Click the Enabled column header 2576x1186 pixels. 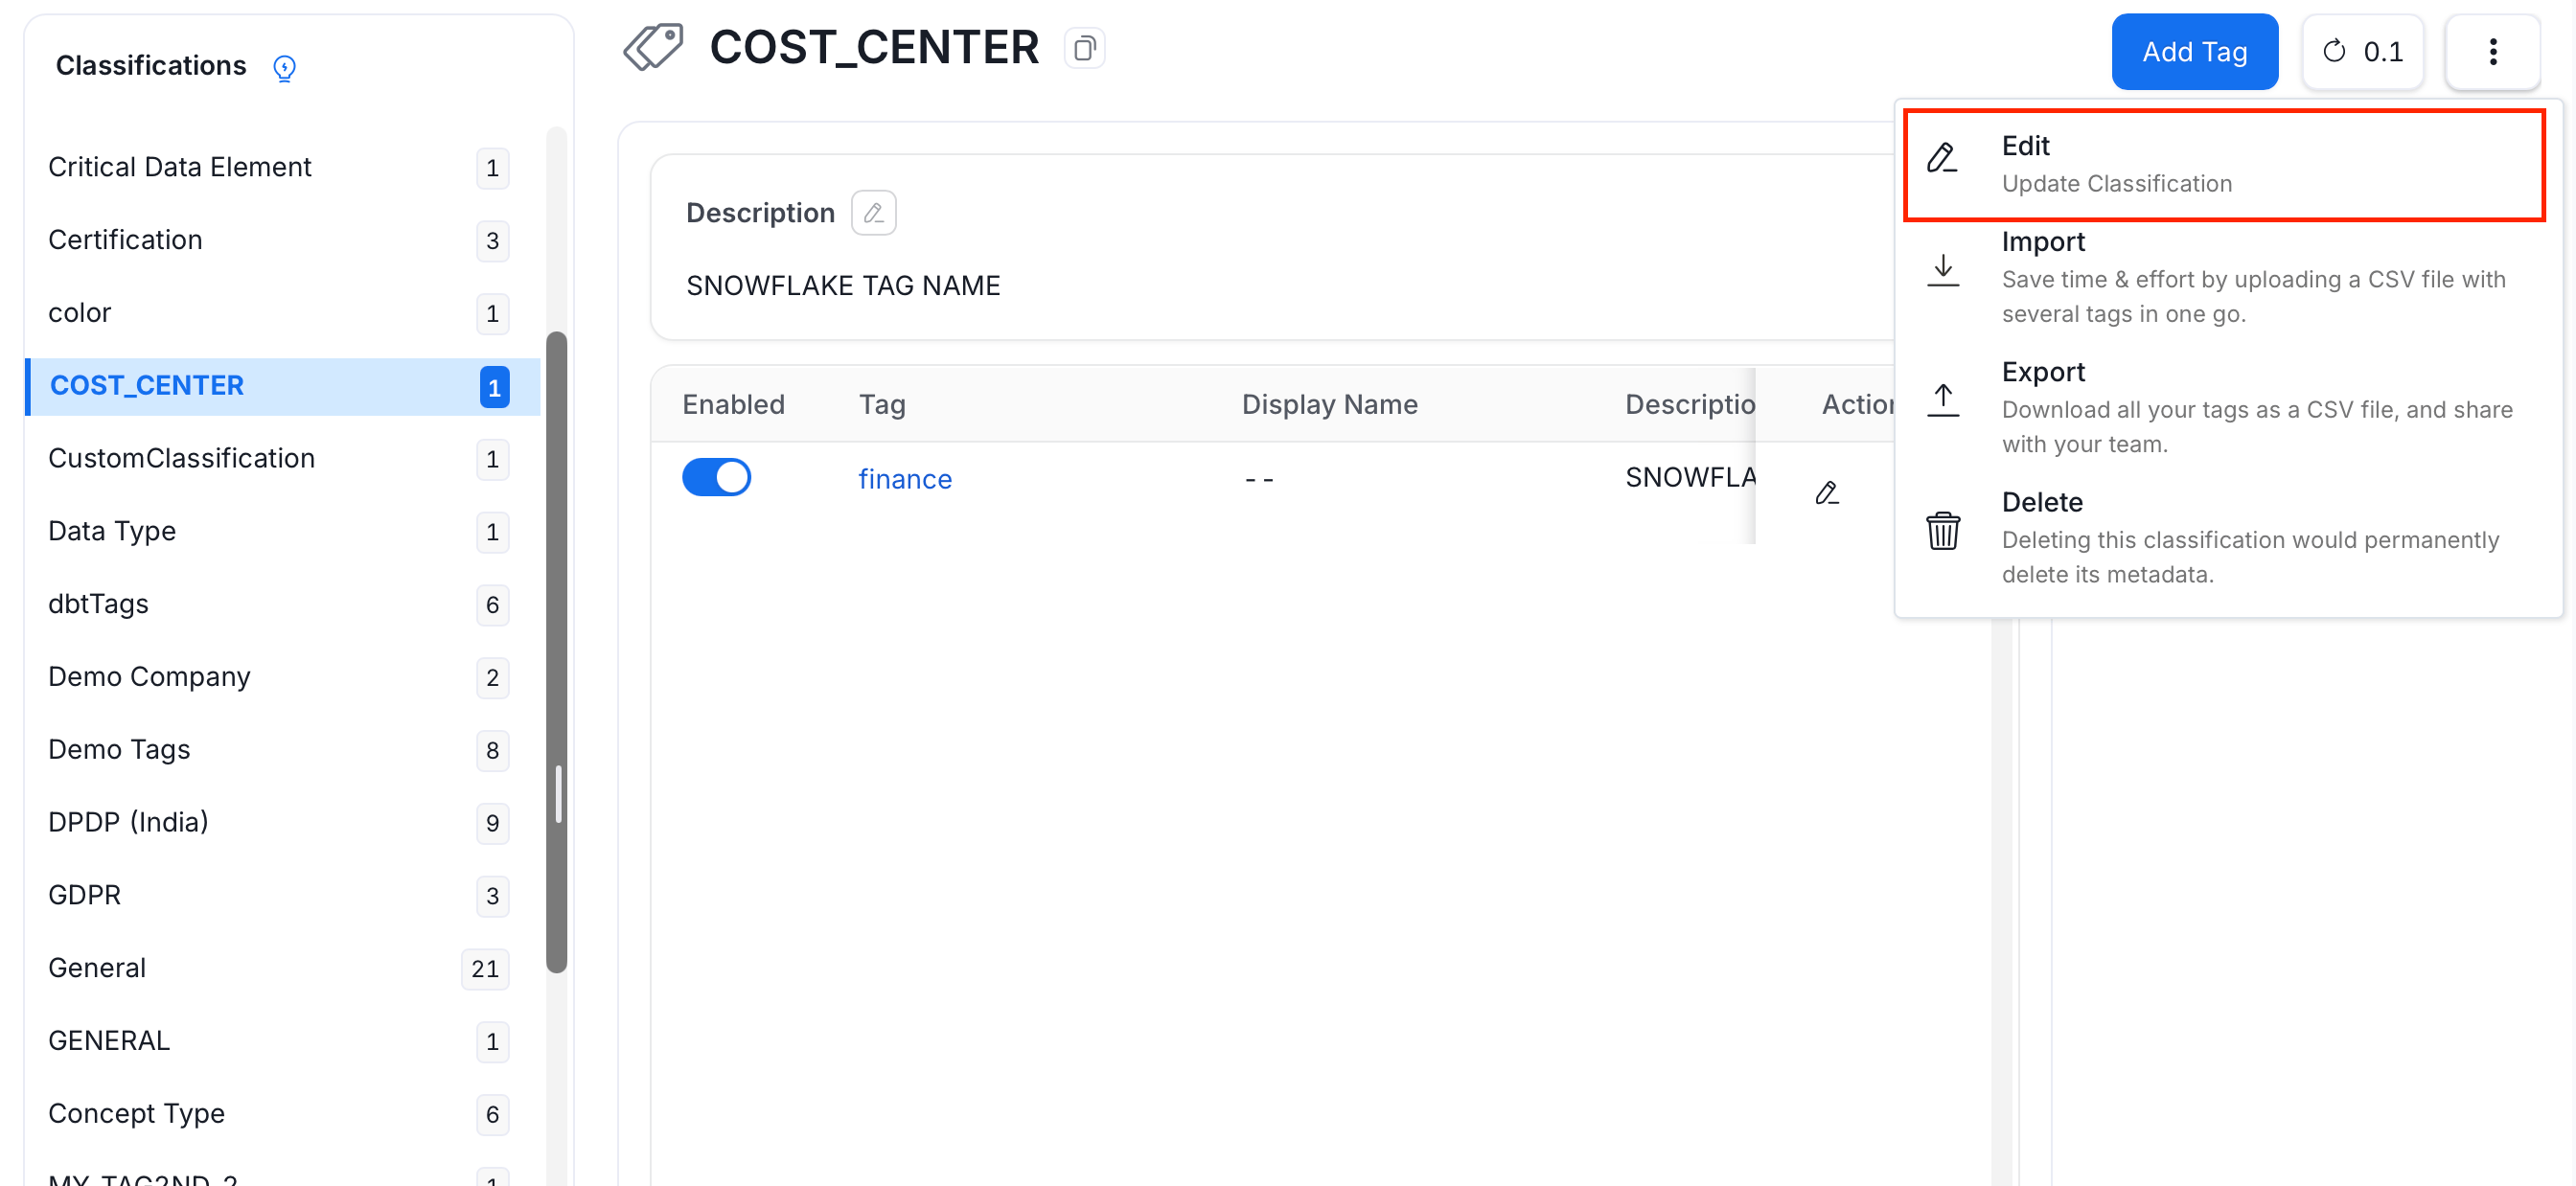(733, 405)
